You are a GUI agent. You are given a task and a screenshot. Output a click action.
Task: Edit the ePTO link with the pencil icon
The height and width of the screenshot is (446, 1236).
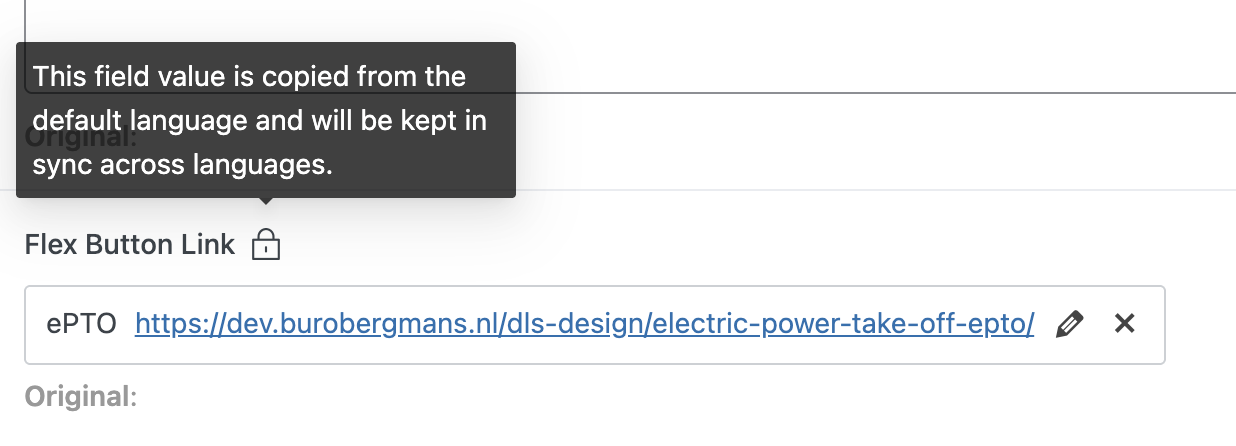click(x=1069, y=324)
